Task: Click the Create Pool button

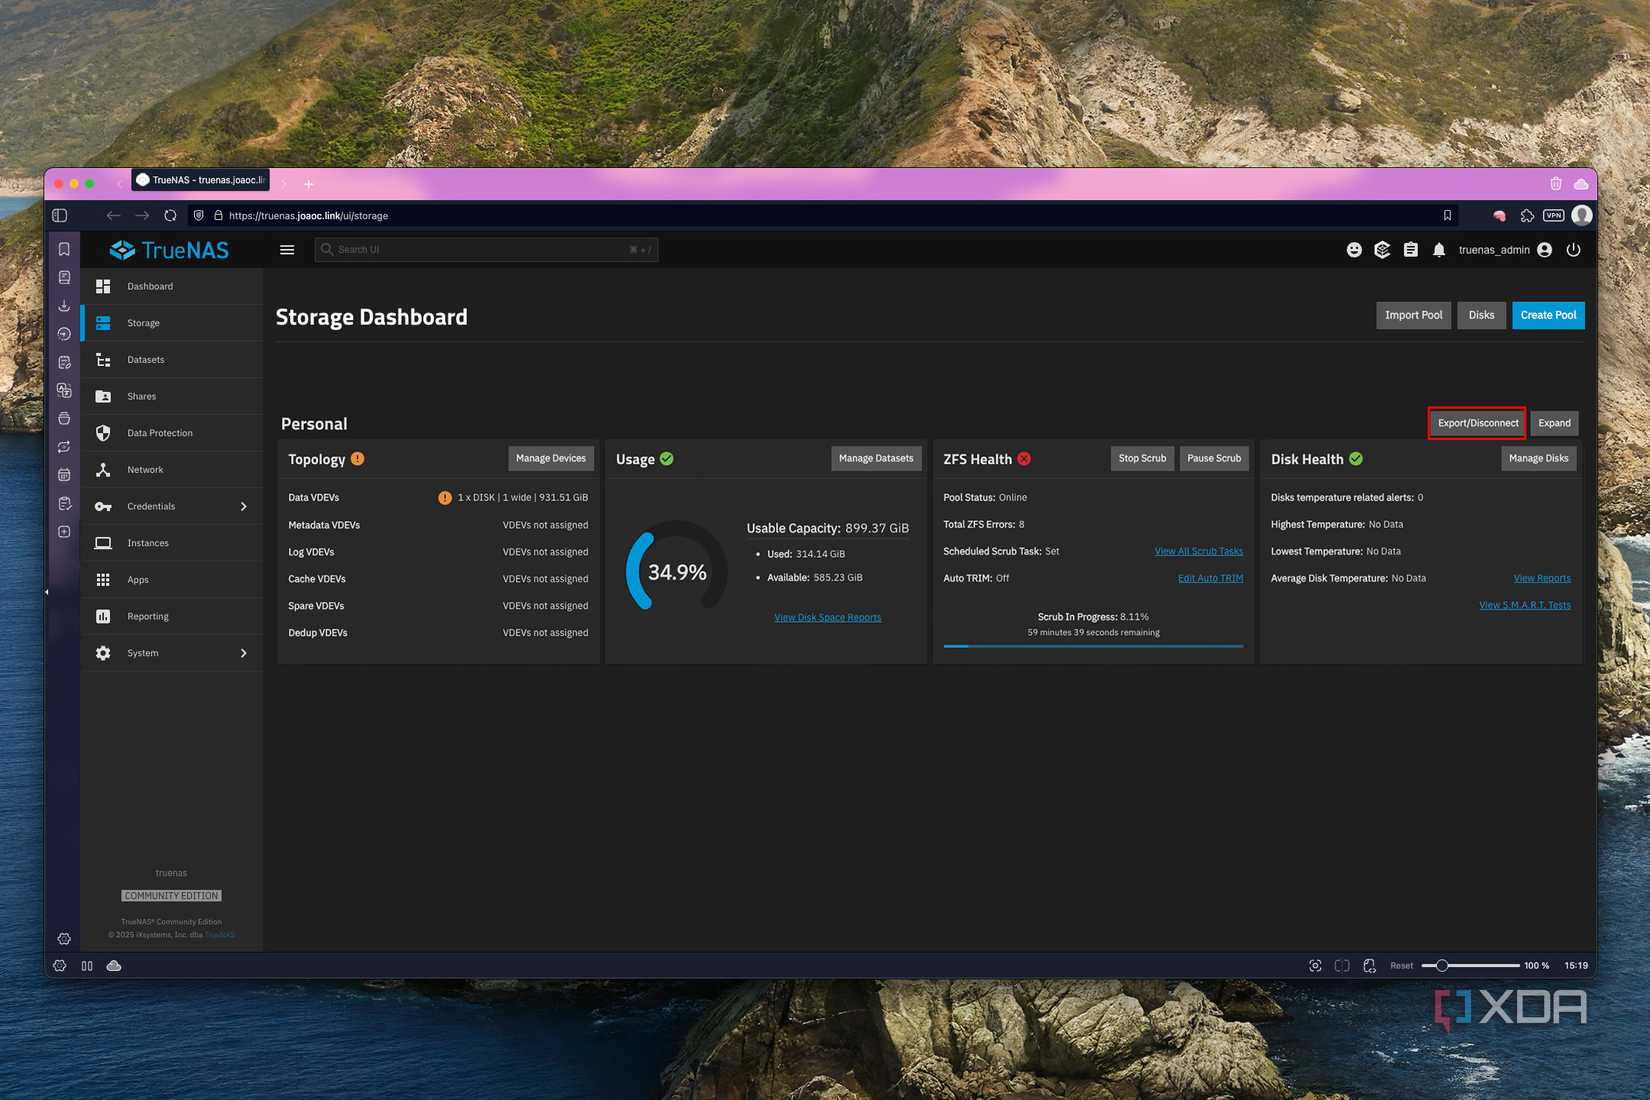Action: click(1548, 315)
